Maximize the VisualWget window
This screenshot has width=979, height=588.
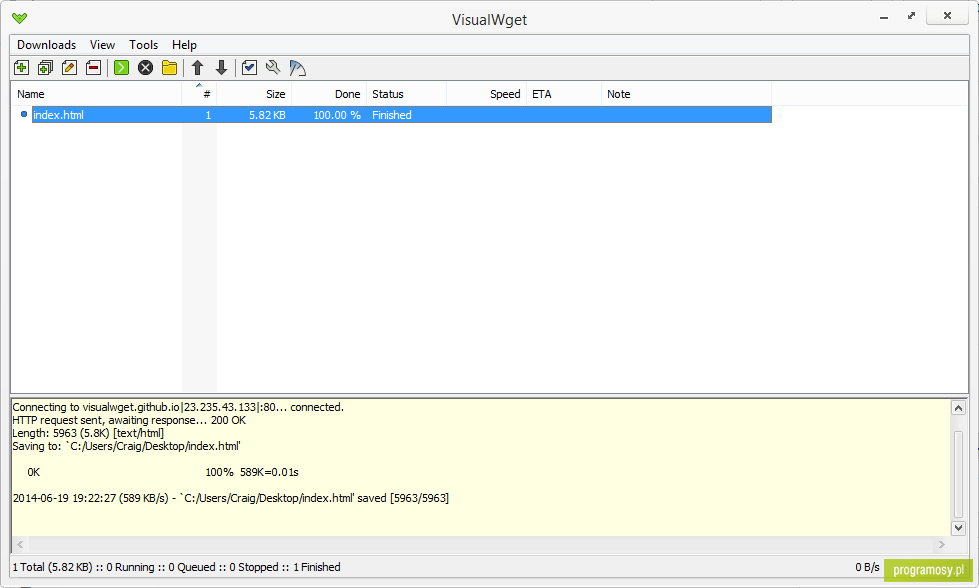tap(912, 16)
